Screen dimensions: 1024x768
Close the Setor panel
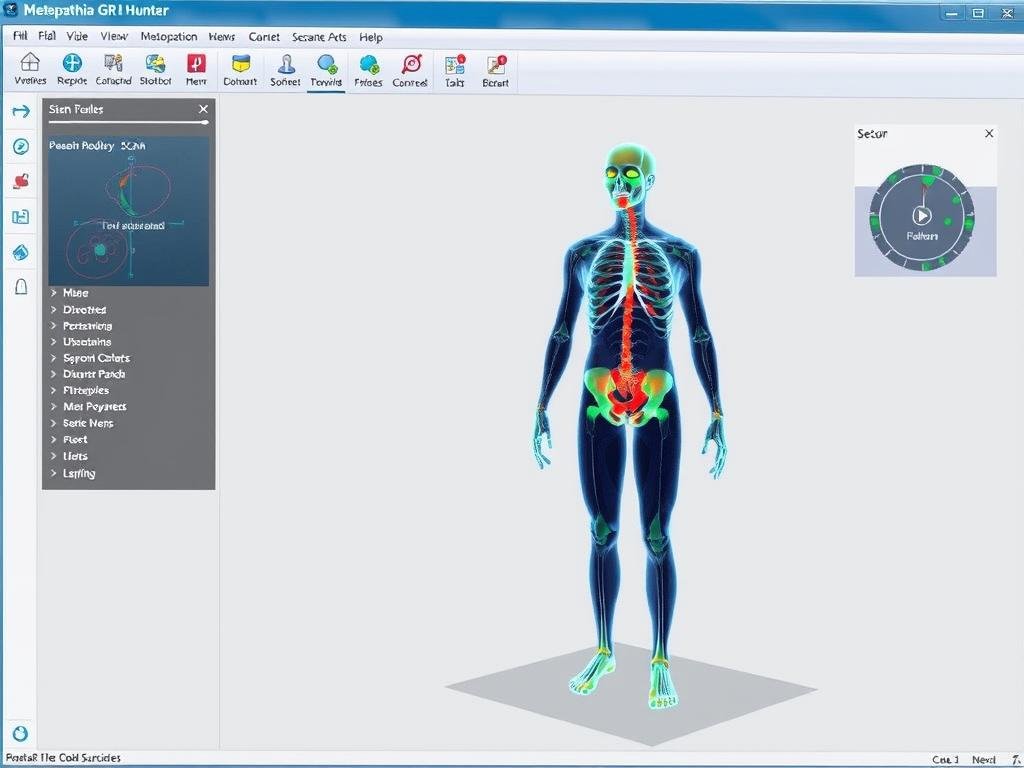tap(989, 133)
